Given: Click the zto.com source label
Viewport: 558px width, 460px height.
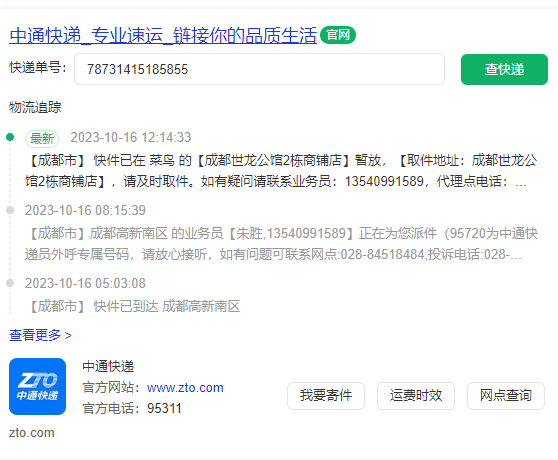Looking at the screenshot, I should coord(32,433).
